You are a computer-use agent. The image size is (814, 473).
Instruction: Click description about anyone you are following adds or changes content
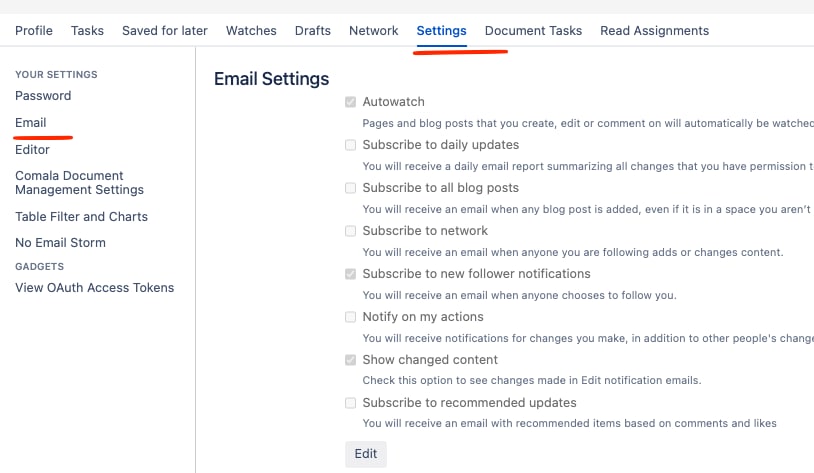573,252
